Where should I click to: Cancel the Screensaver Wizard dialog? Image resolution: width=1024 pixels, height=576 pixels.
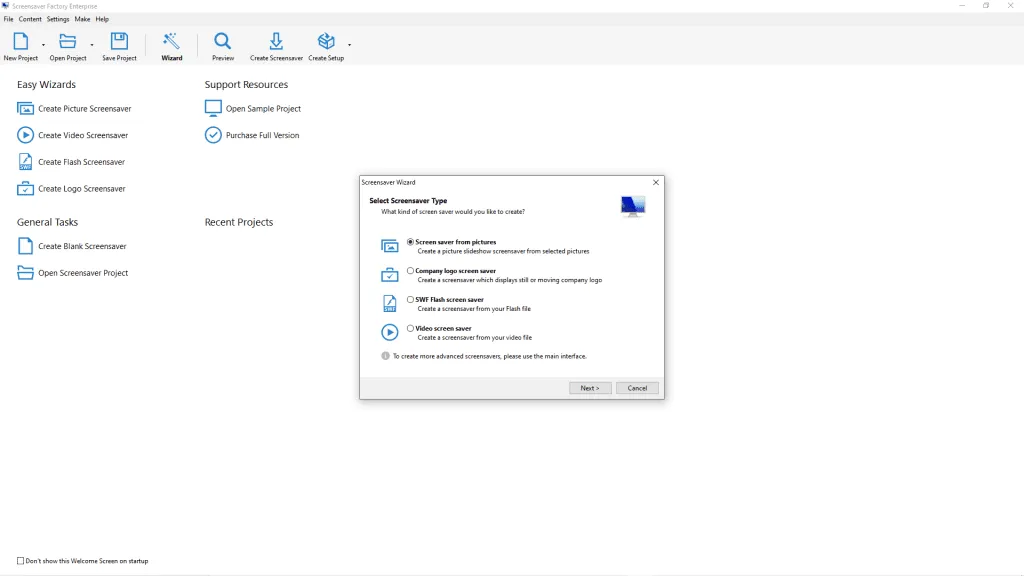pyautogui.click(x=637, y=388)
